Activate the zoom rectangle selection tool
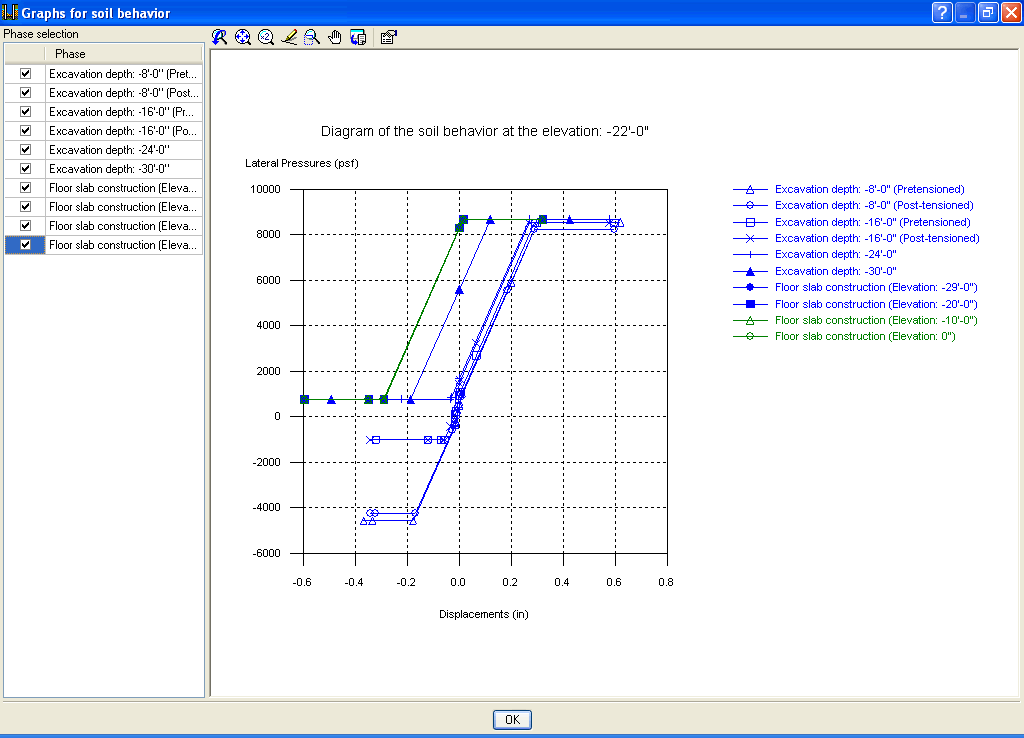1024x738 pixels. click(312, 37)
